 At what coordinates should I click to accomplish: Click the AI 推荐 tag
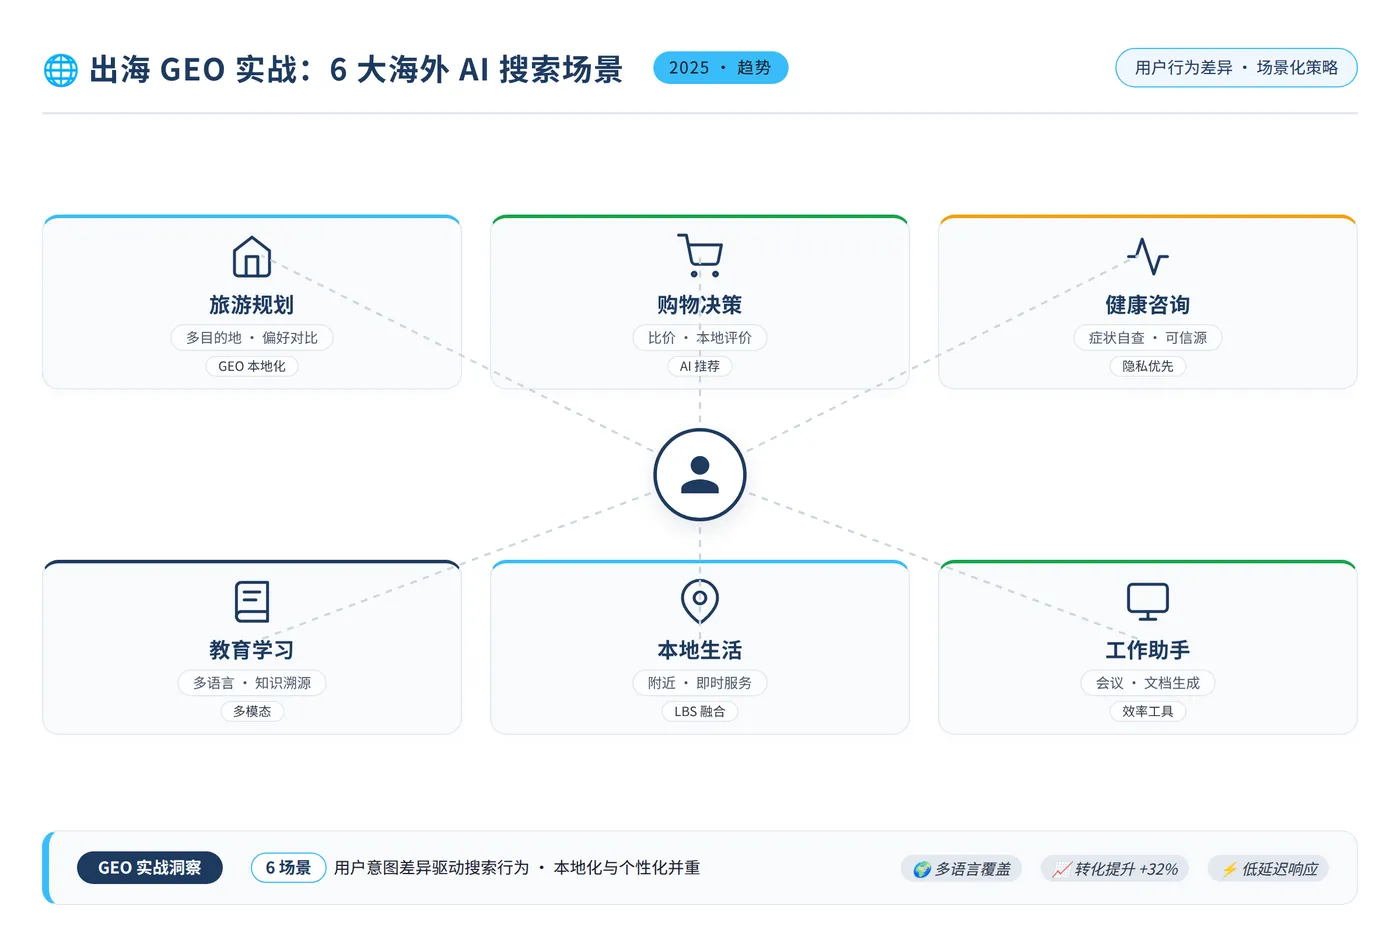coord(700,366)
